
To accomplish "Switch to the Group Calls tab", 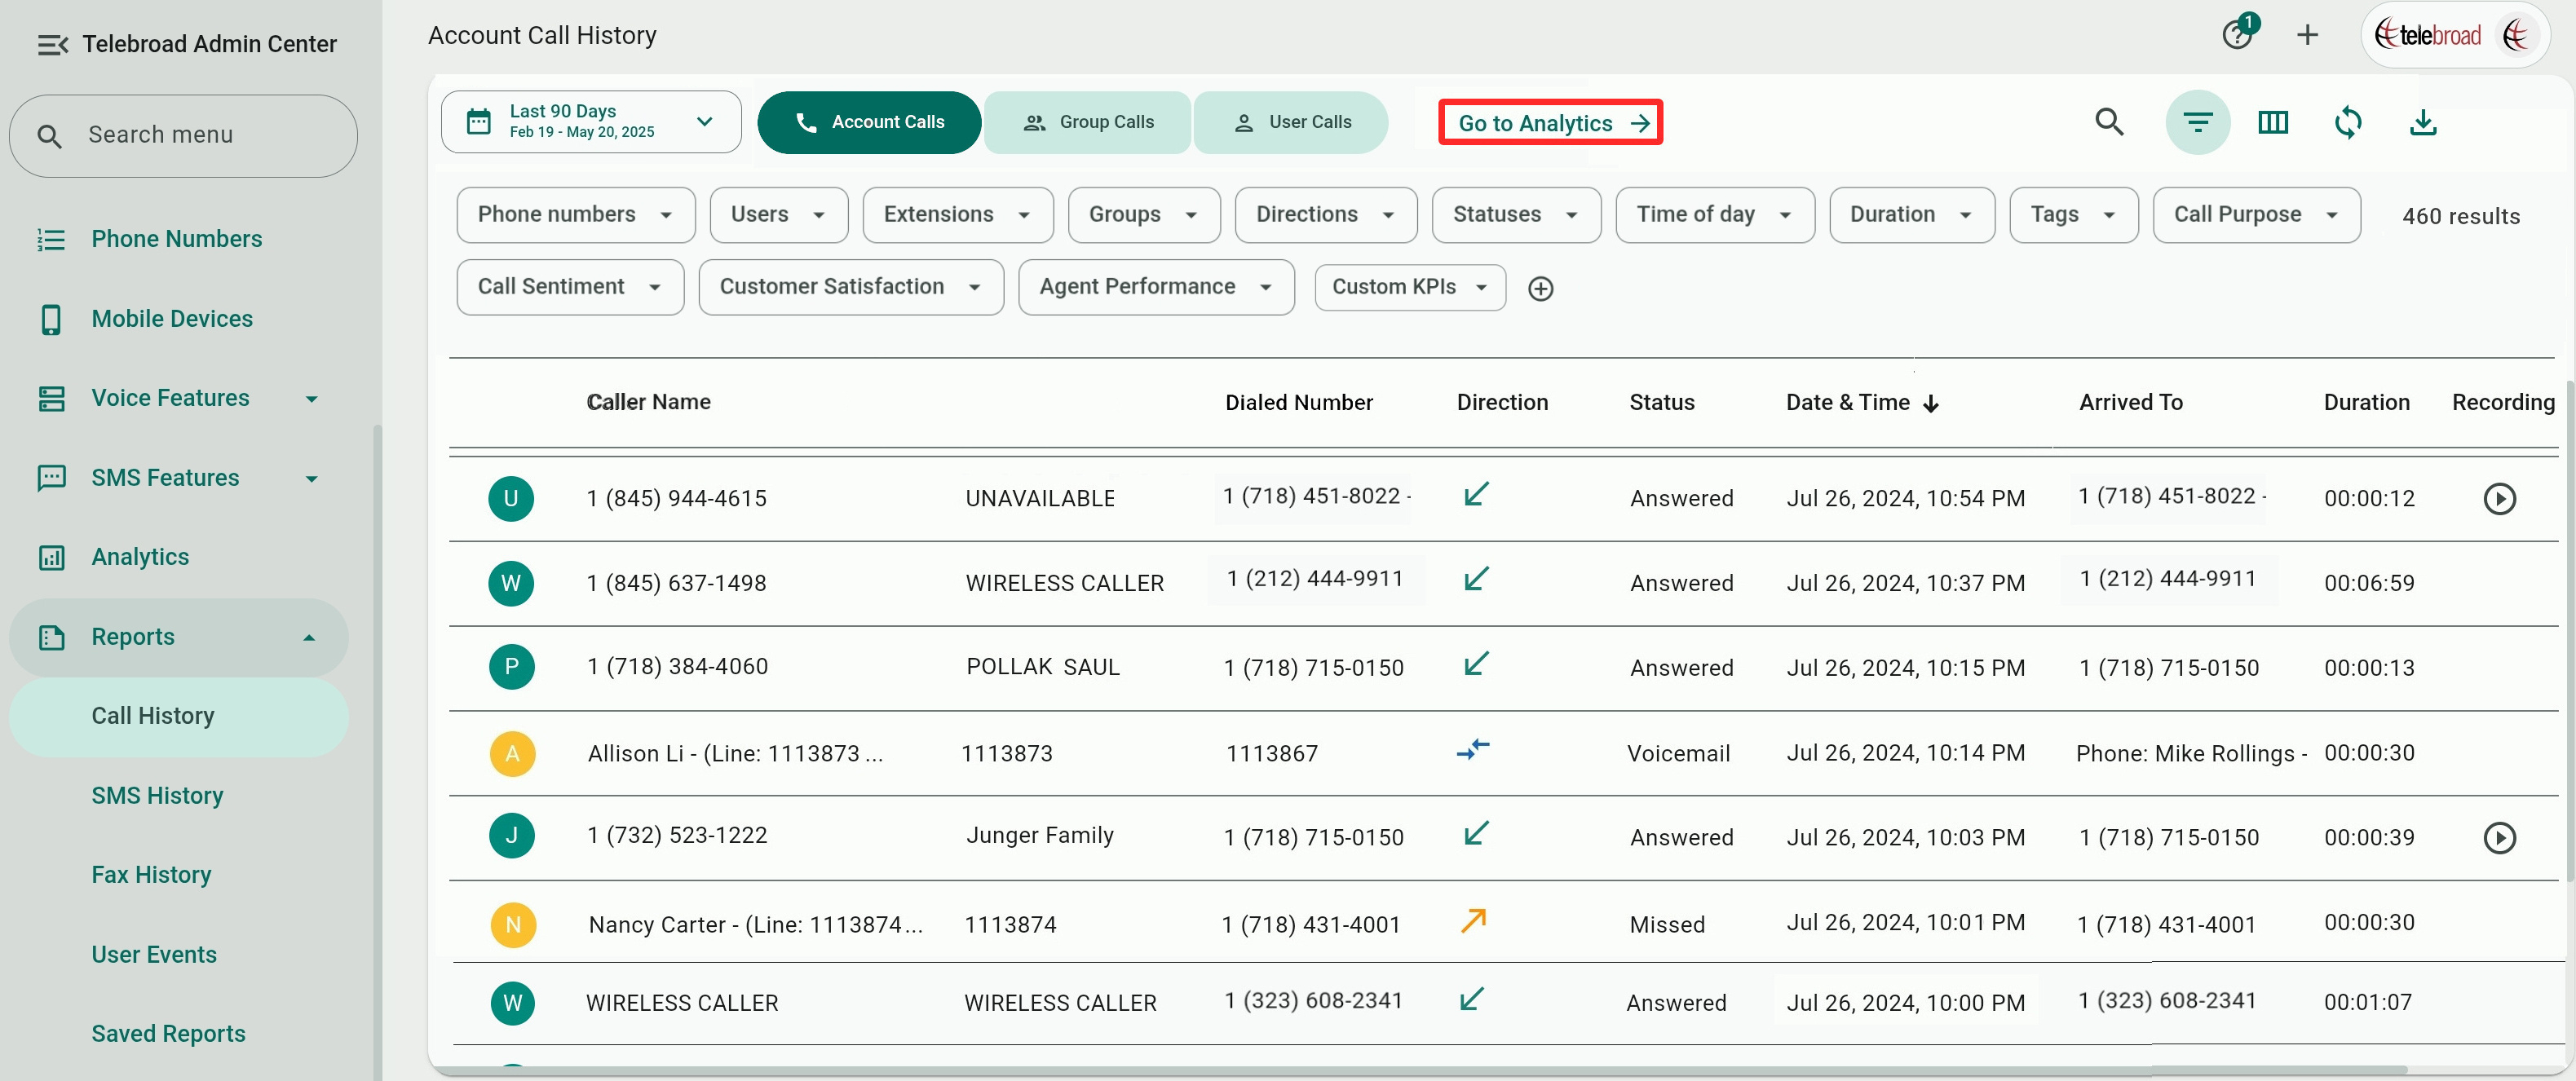I will [x=1087, y=122].
